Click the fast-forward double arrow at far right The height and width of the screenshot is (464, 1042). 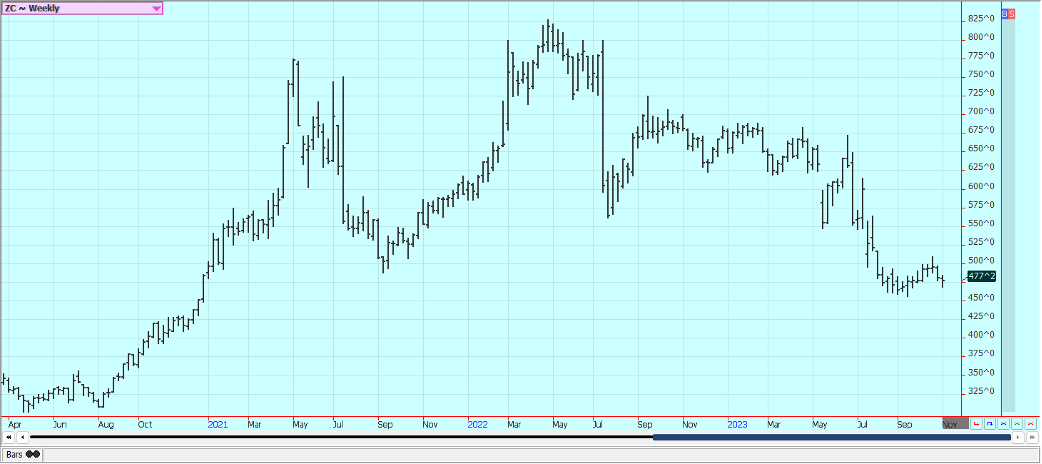click(x=1033, y=437)
